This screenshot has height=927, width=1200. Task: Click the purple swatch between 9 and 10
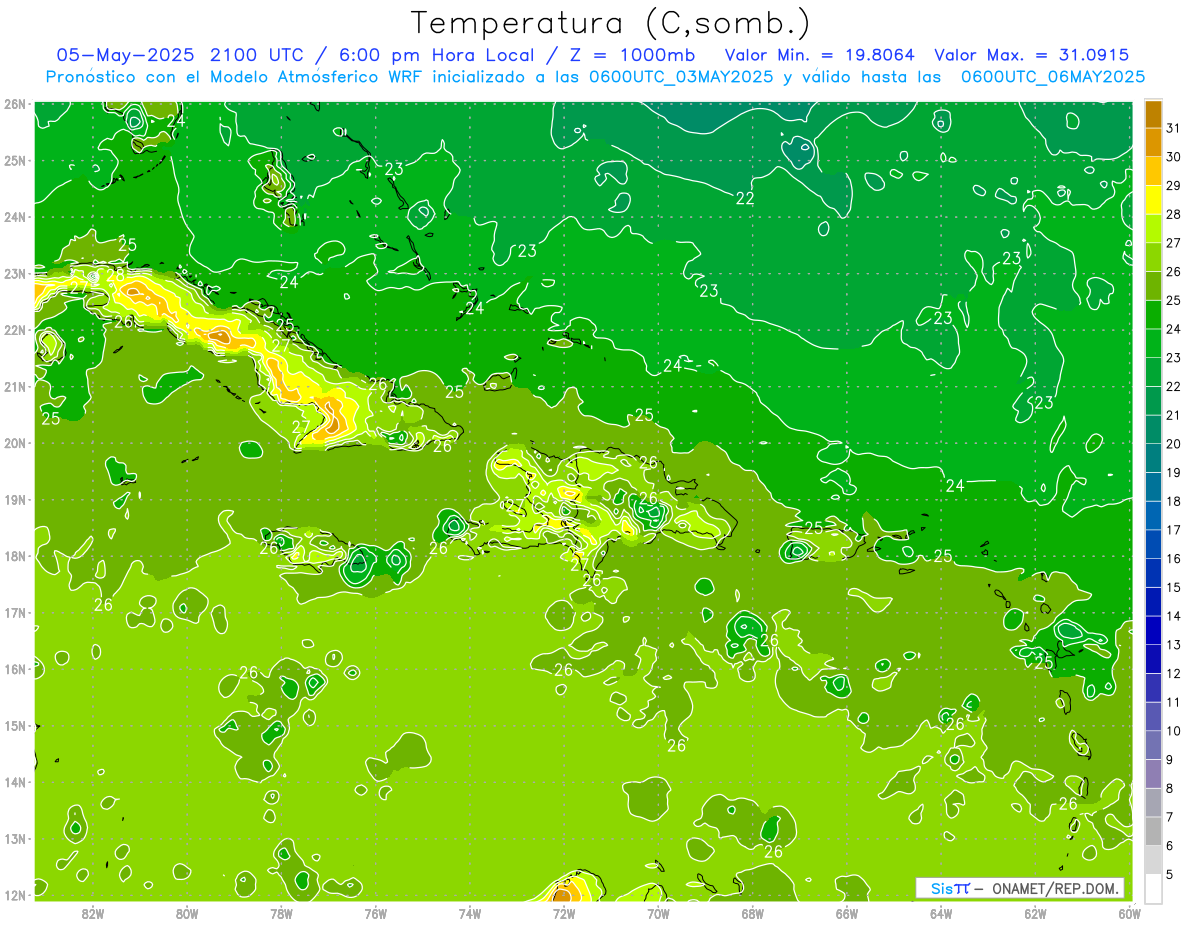point(1153,744)
